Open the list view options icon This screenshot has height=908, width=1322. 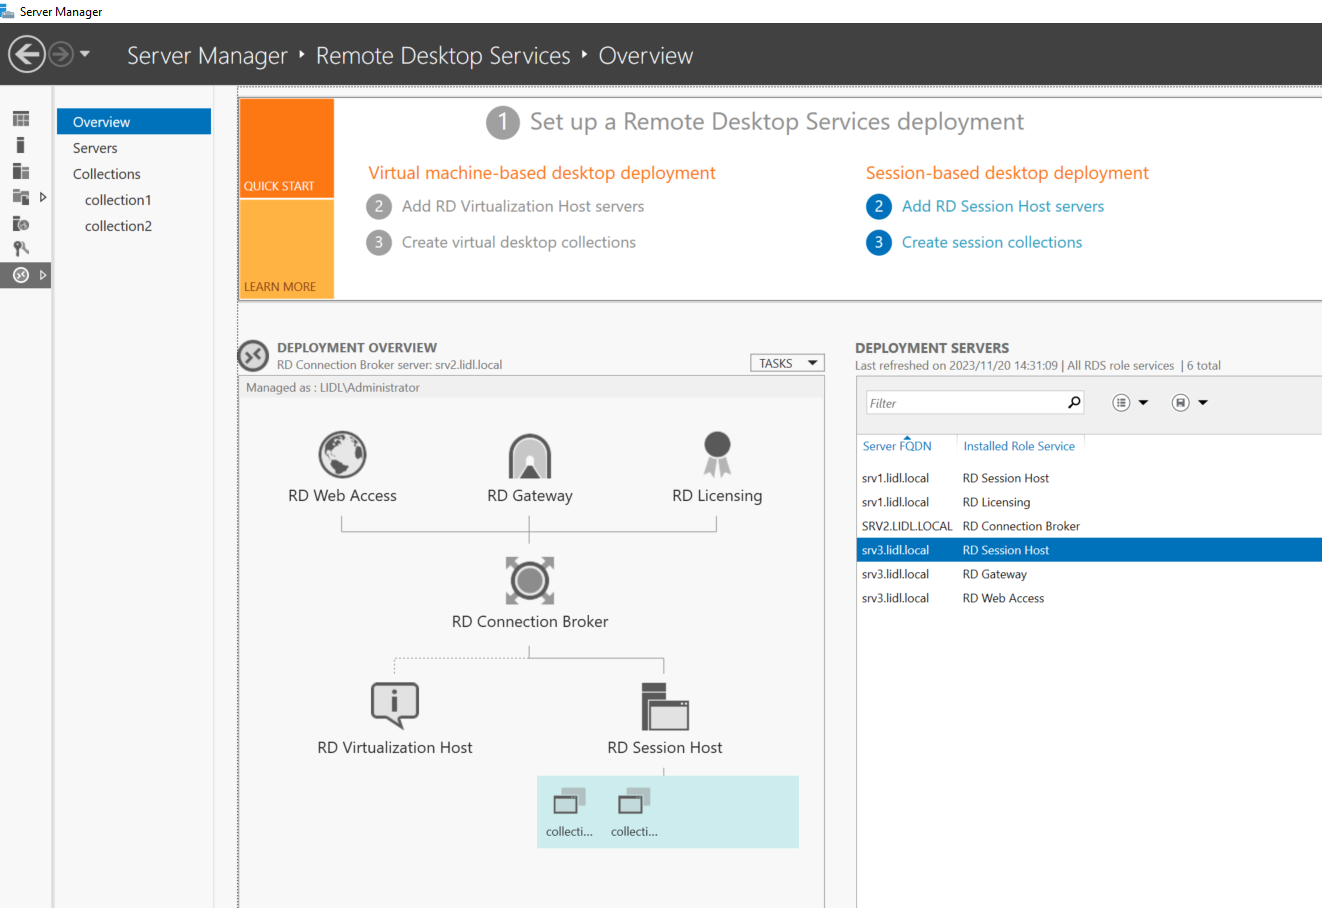click(x=1121, y=403)
